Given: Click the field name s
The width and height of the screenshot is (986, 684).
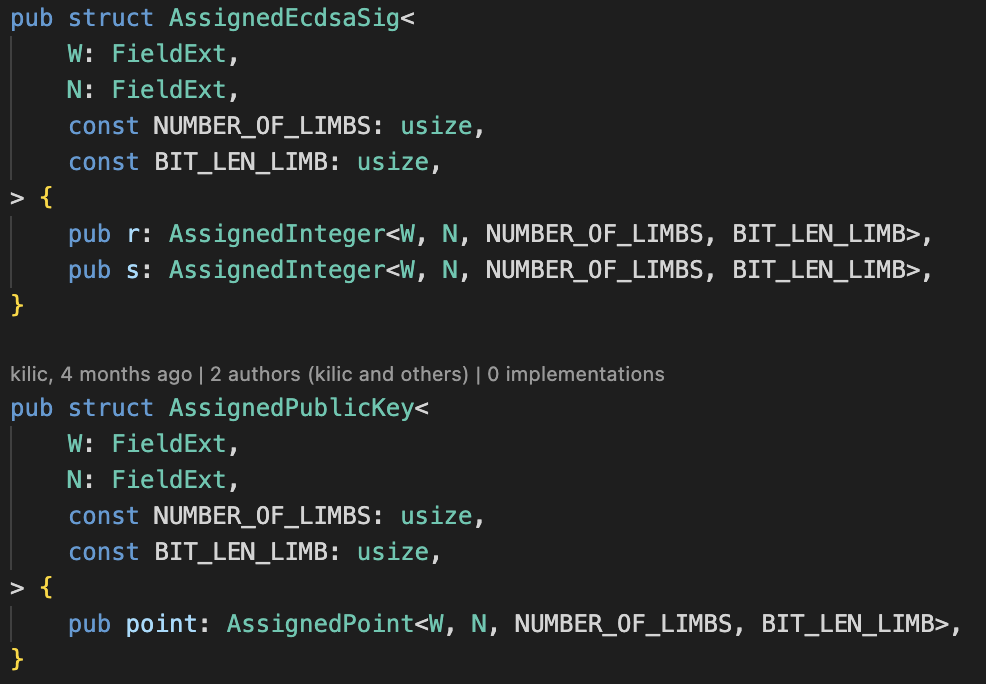Looking at the screenshot, I should pyautogui.click(x=132, y=270).
